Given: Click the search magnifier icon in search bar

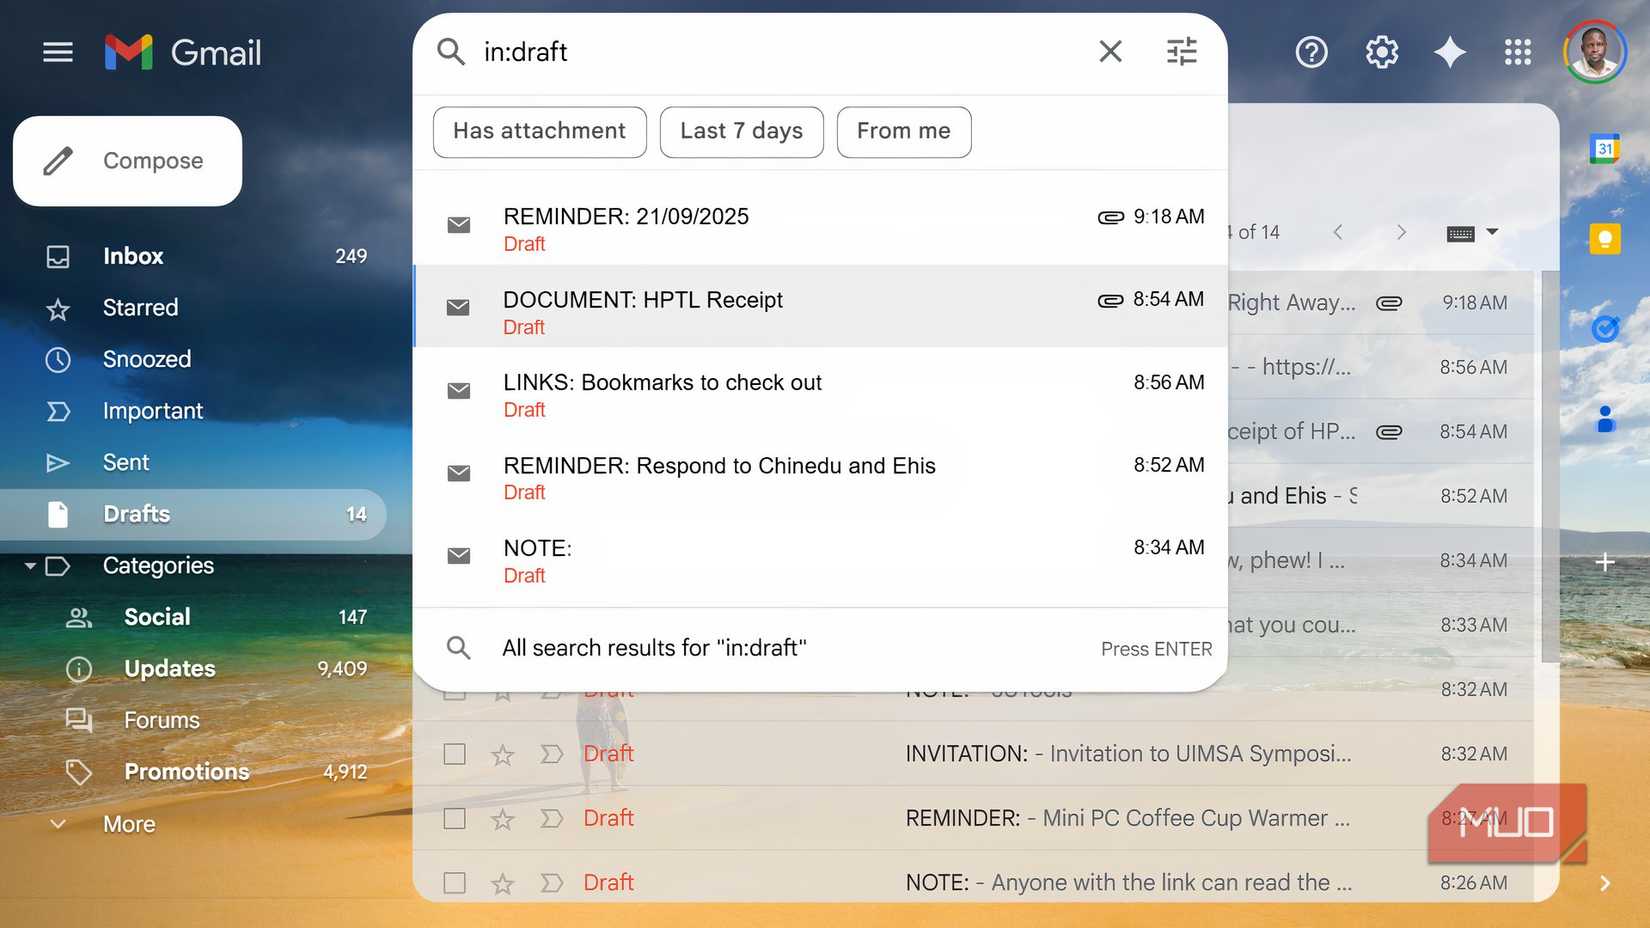Looking at the screenshot, I should click(x=451, y=52).
